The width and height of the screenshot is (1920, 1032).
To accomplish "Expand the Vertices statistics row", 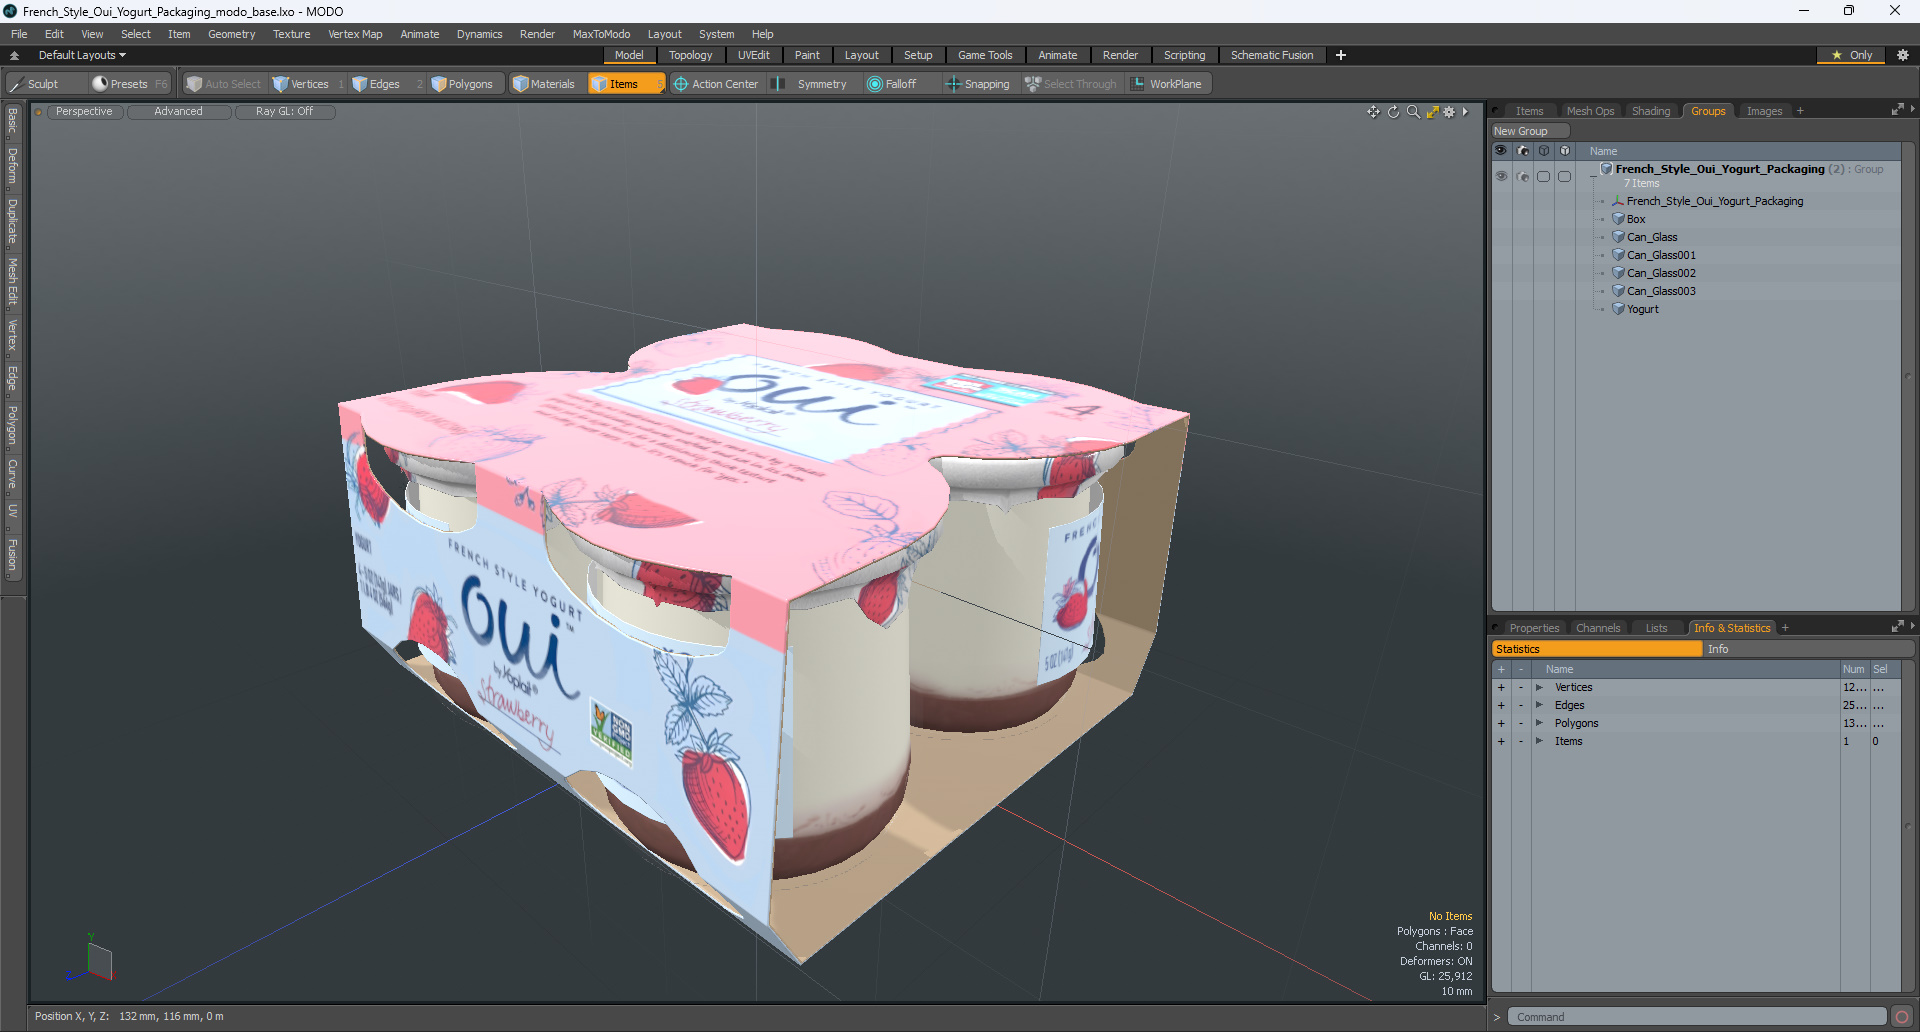I will tap(1539, 687).
